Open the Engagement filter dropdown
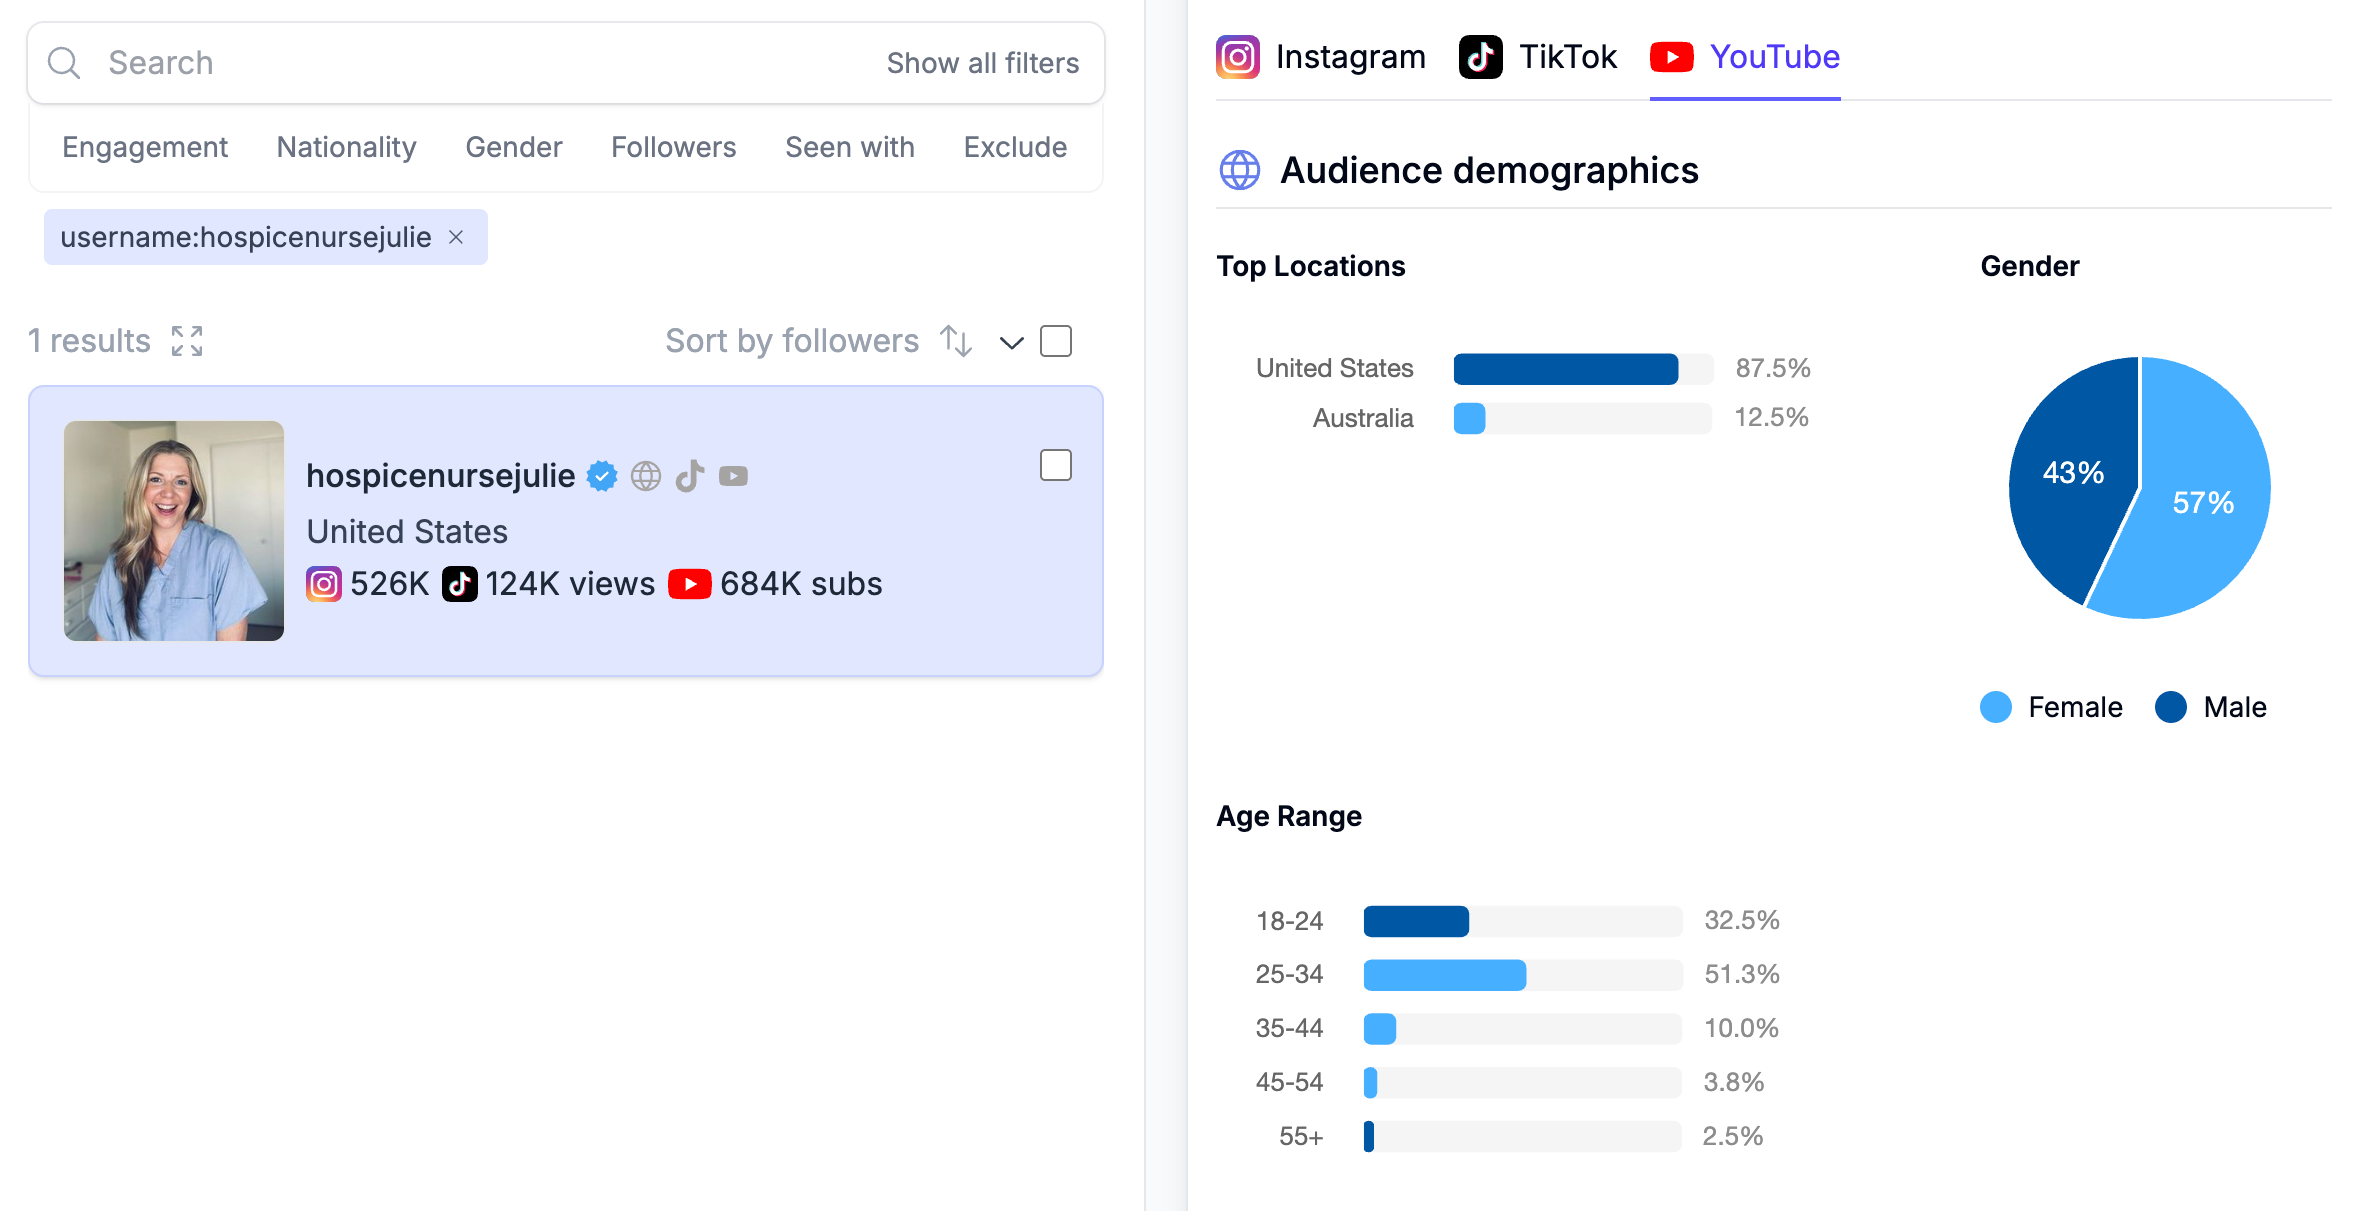Screen dimensions: 2360x1211 [x=145, y=147]
